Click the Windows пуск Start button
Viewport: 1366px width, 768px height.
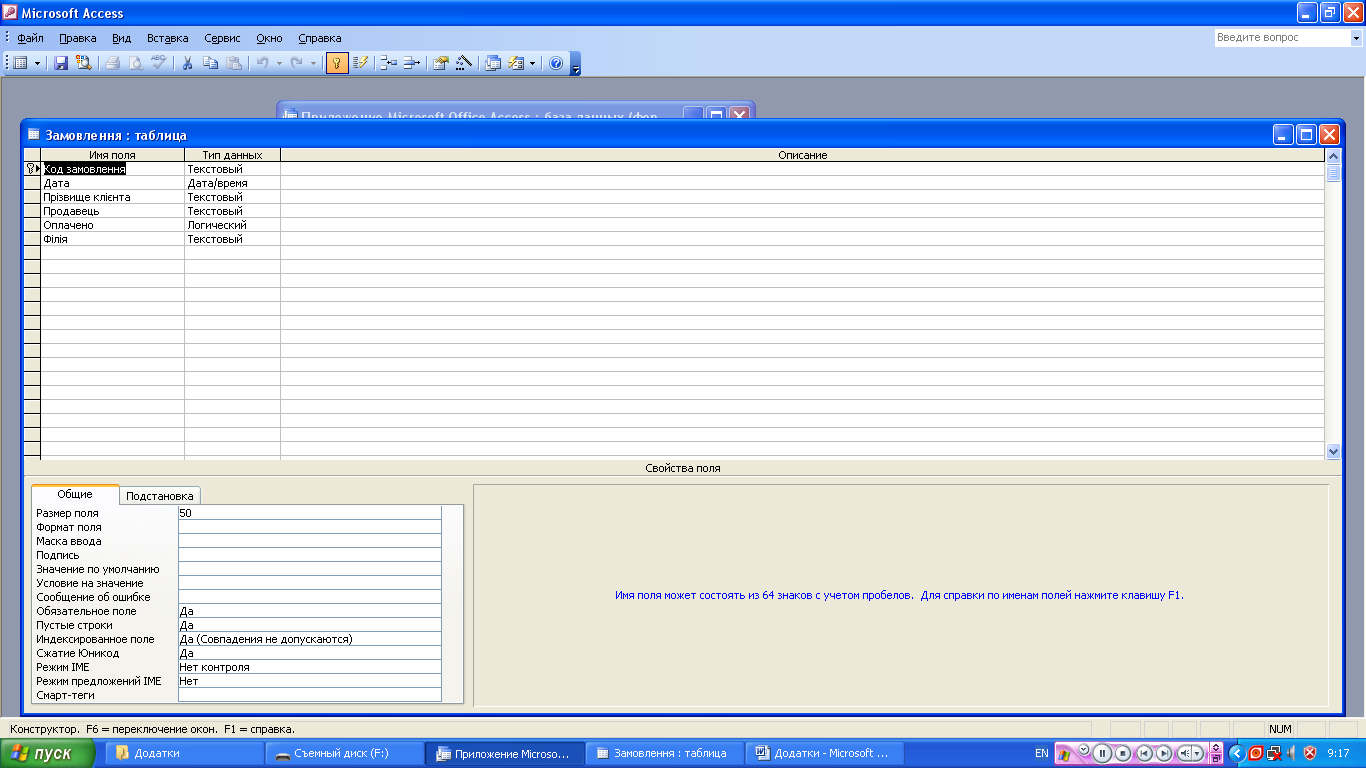click(48, 753)
